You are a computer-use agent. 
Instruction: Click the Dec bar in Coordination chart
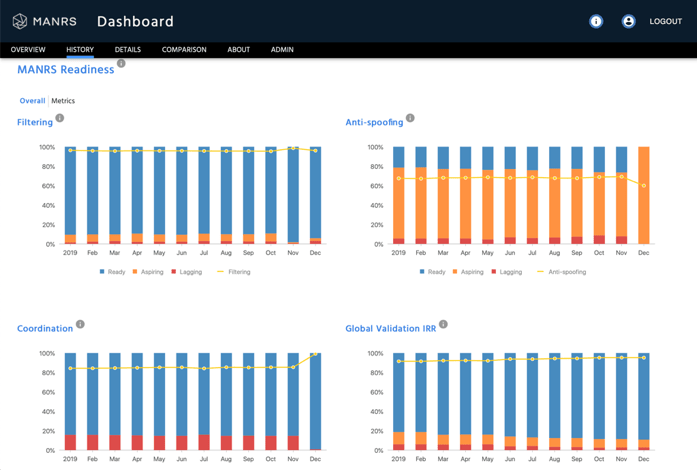tap(315, 402)
